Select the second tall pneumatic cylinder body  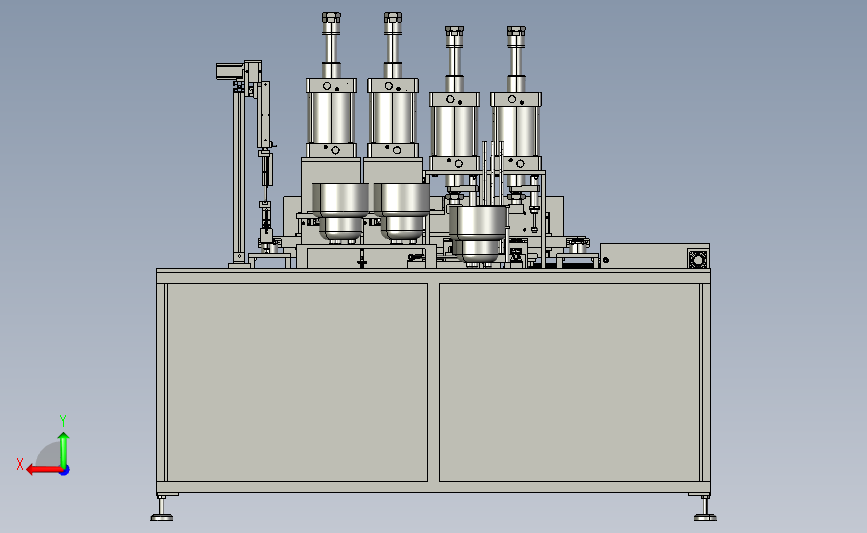coord(393,117)
